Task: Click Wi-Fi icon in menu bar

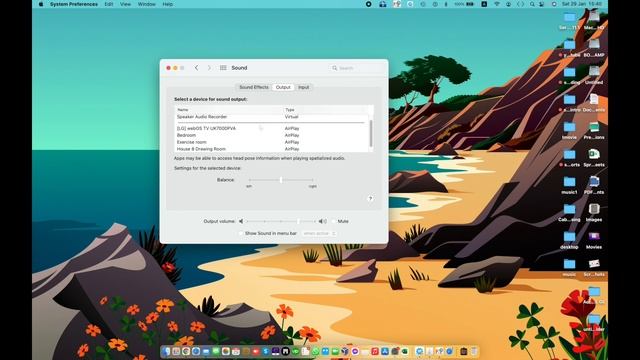Action: pyautogui.click(x=497, y=4)
